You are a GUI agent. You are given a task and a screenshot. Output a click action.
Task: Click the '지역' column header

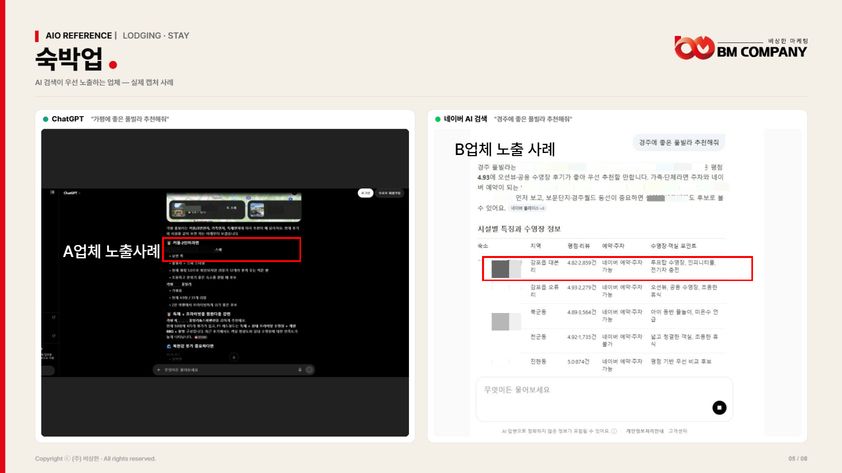tap(535, 246)
